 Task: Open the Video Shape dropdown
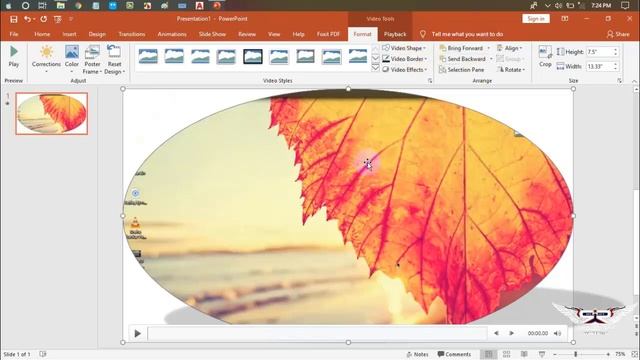point(404,48)
